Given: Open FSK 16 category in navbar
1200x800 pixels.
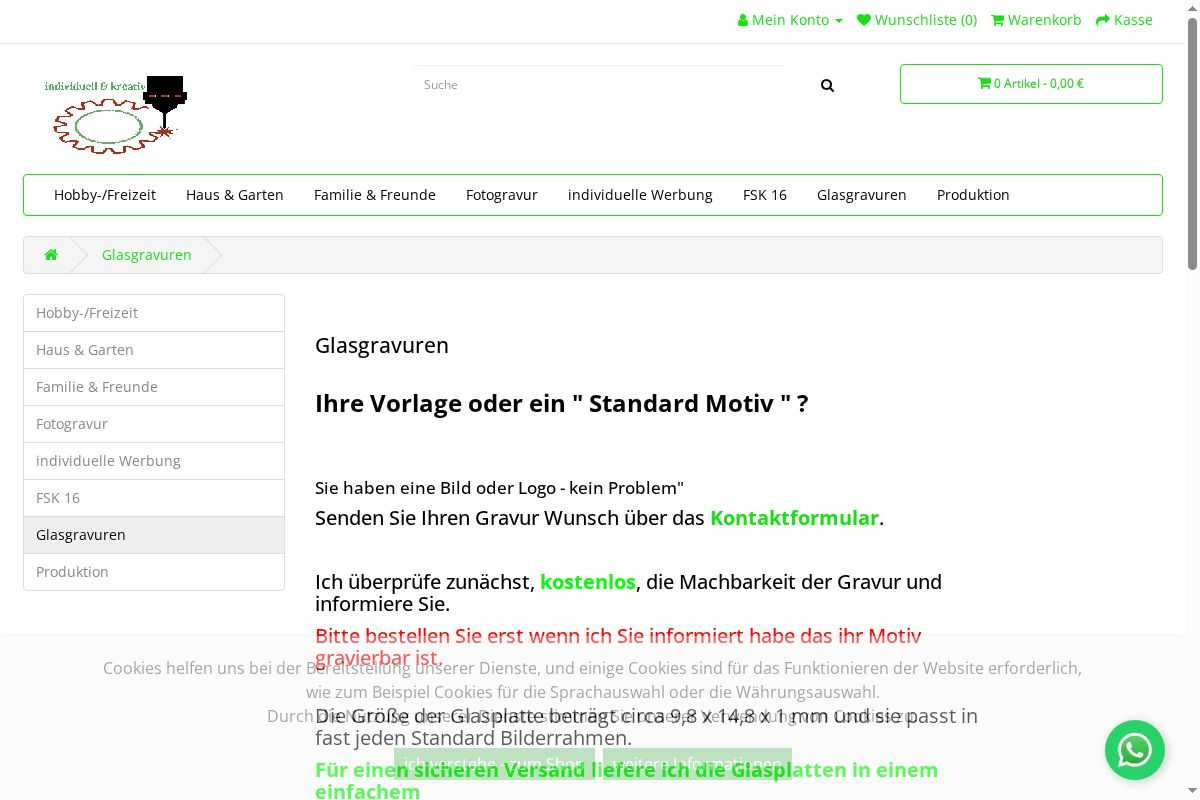Looking at the screenshot, I should coord(765,195).
